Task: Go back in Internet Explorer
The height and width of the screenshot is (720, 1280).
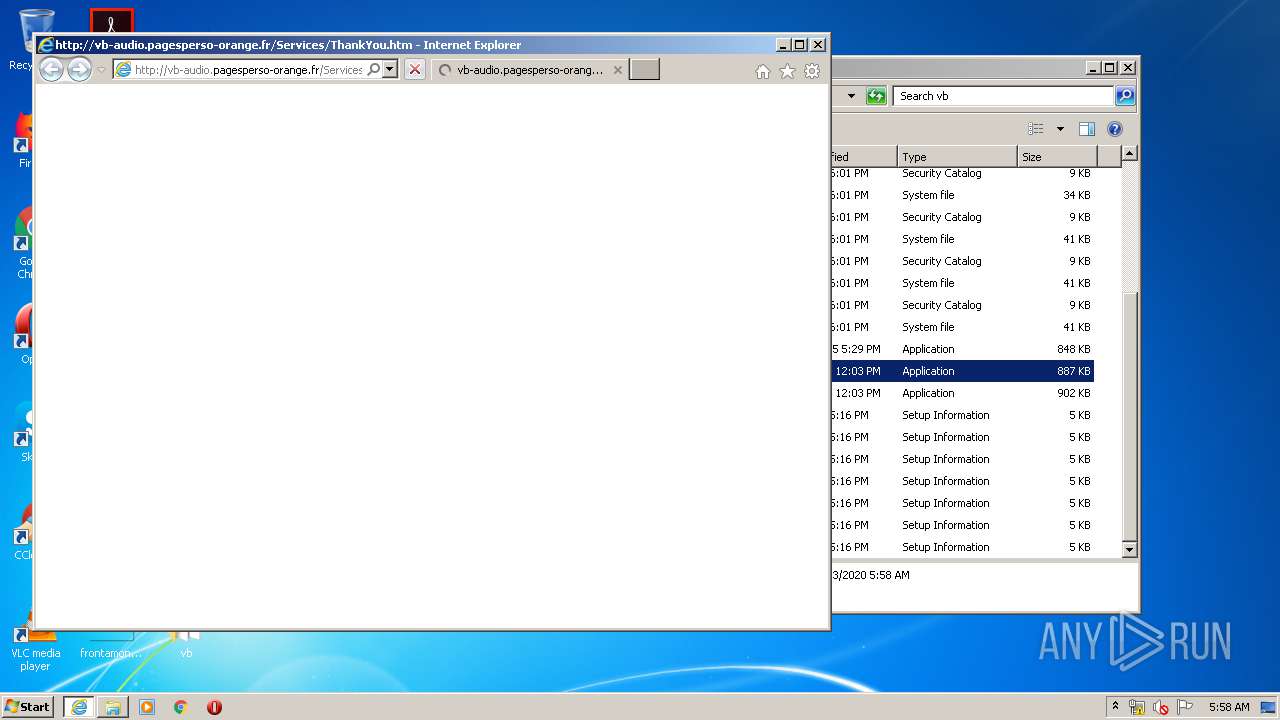Action: [x=51, y=69]
